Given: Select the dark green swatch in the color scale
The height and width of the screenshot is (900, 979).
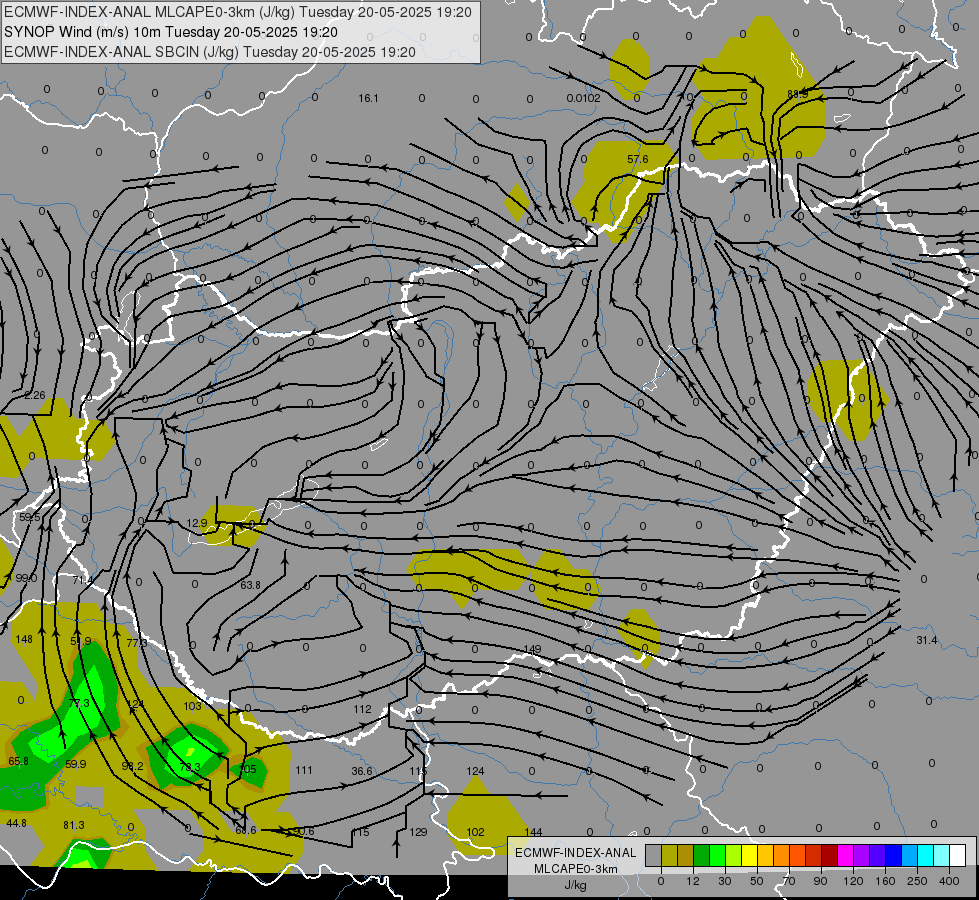Looking at the screenshot, I should coord(702,855).
